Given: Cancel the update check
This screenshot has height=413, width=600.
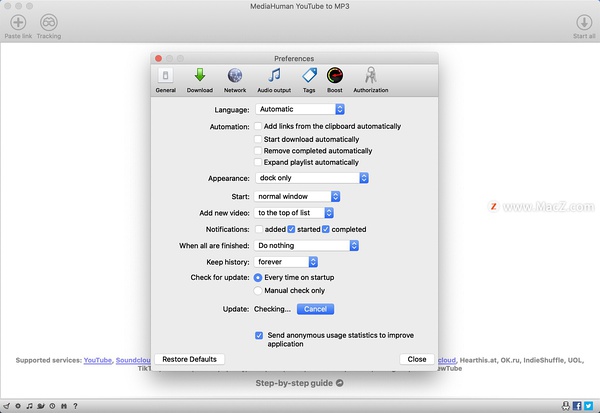Looking at the screenshot, I should [x=315, y=309].
